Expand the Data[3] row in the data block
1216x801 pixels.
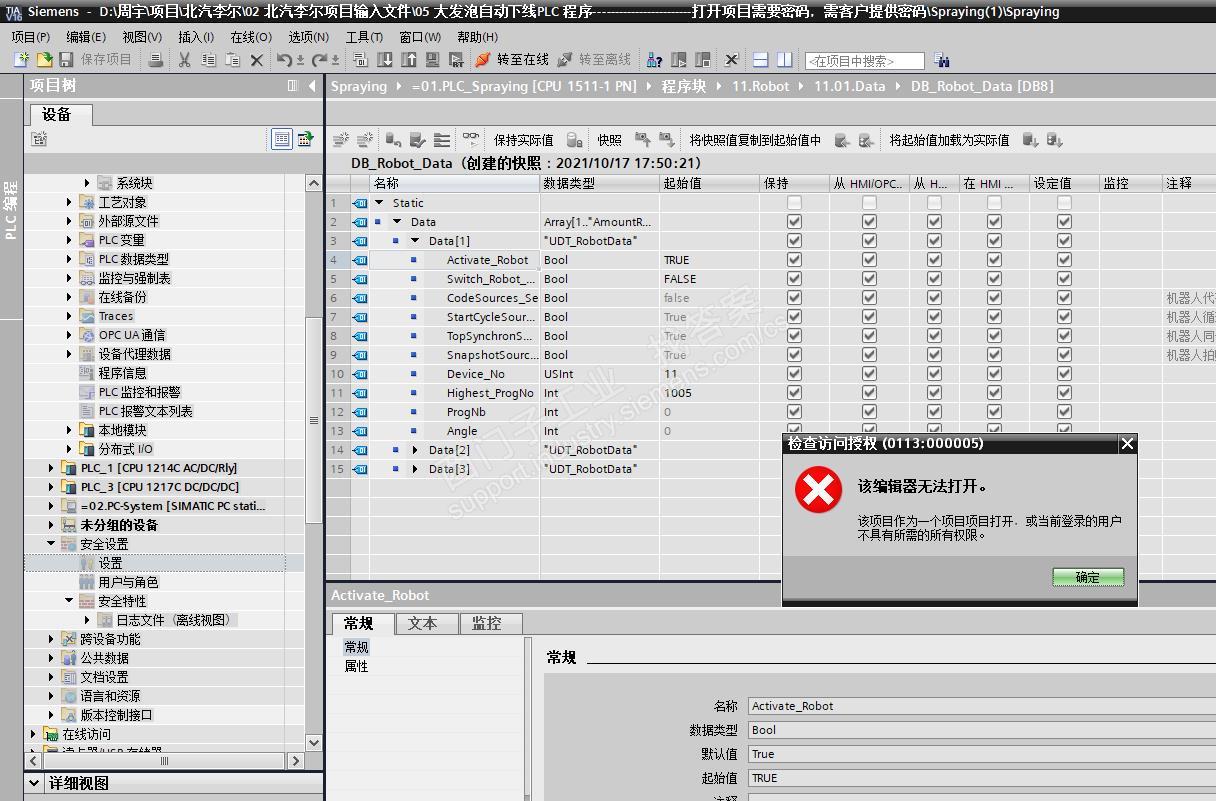point(415,469)
